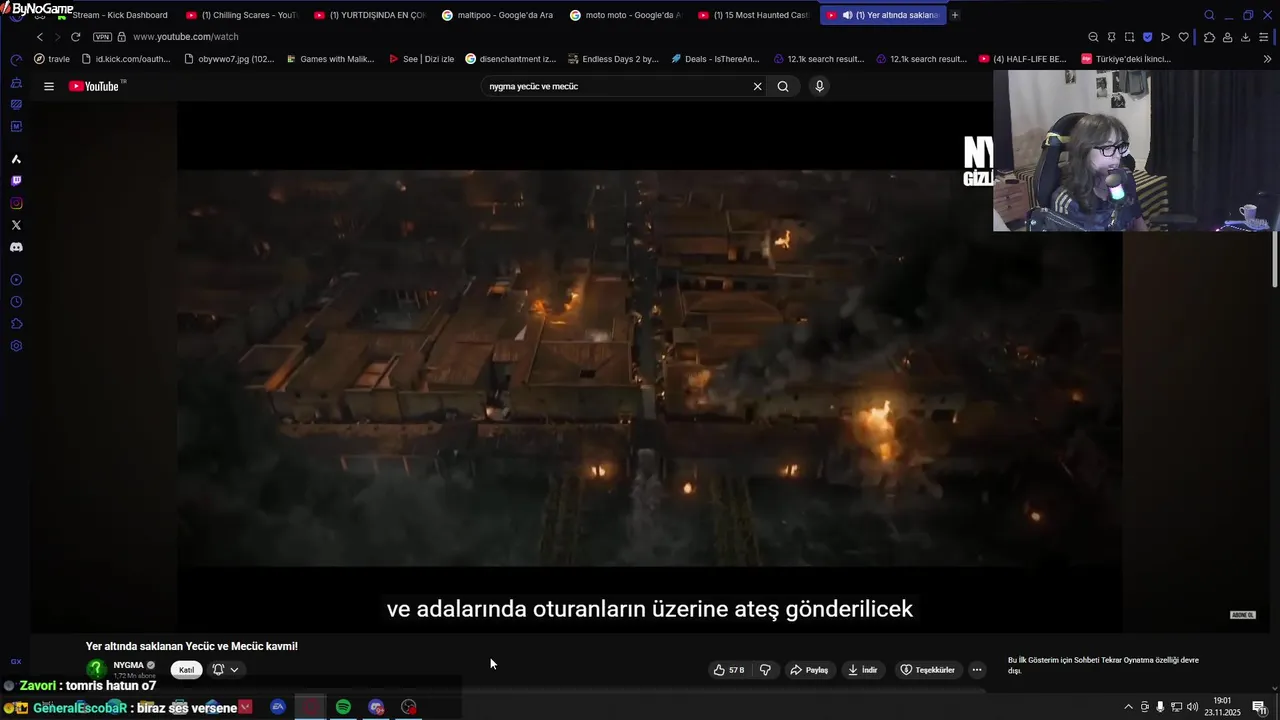Switch to '(1) Chilling Scares' YouTube tab

(241, 15)
